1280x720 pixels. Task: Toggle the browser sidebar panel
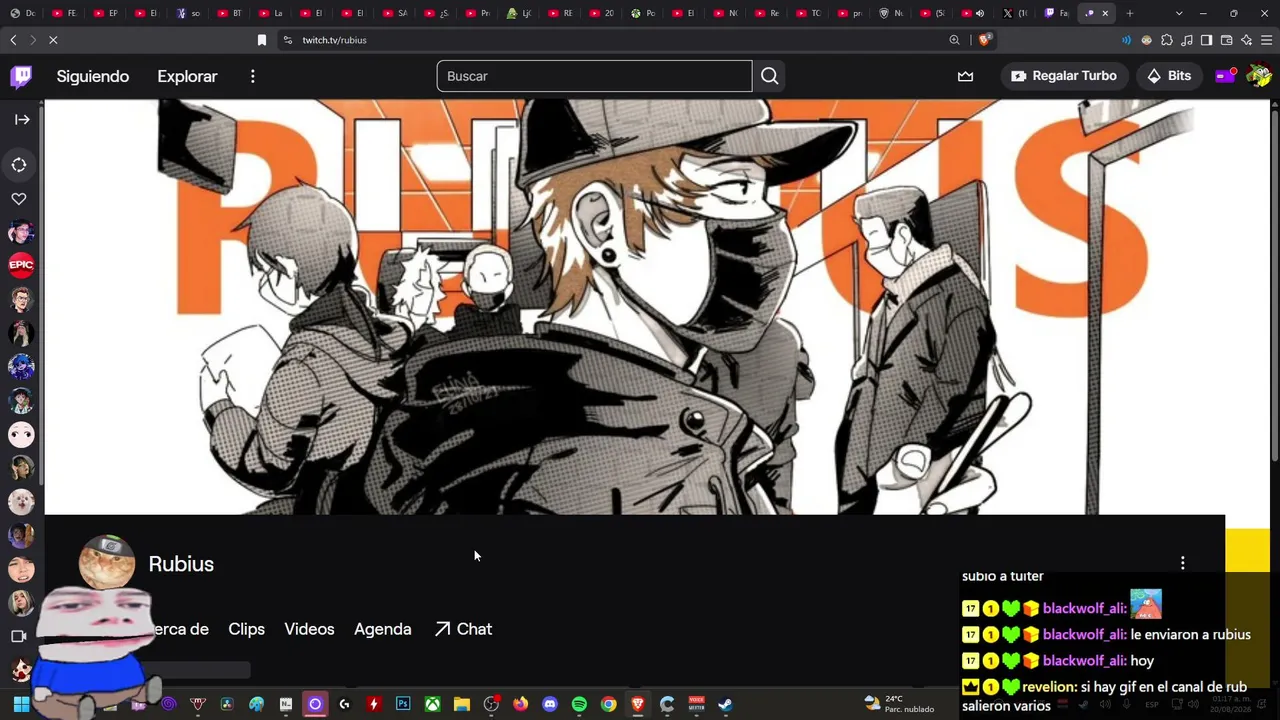1206,40
